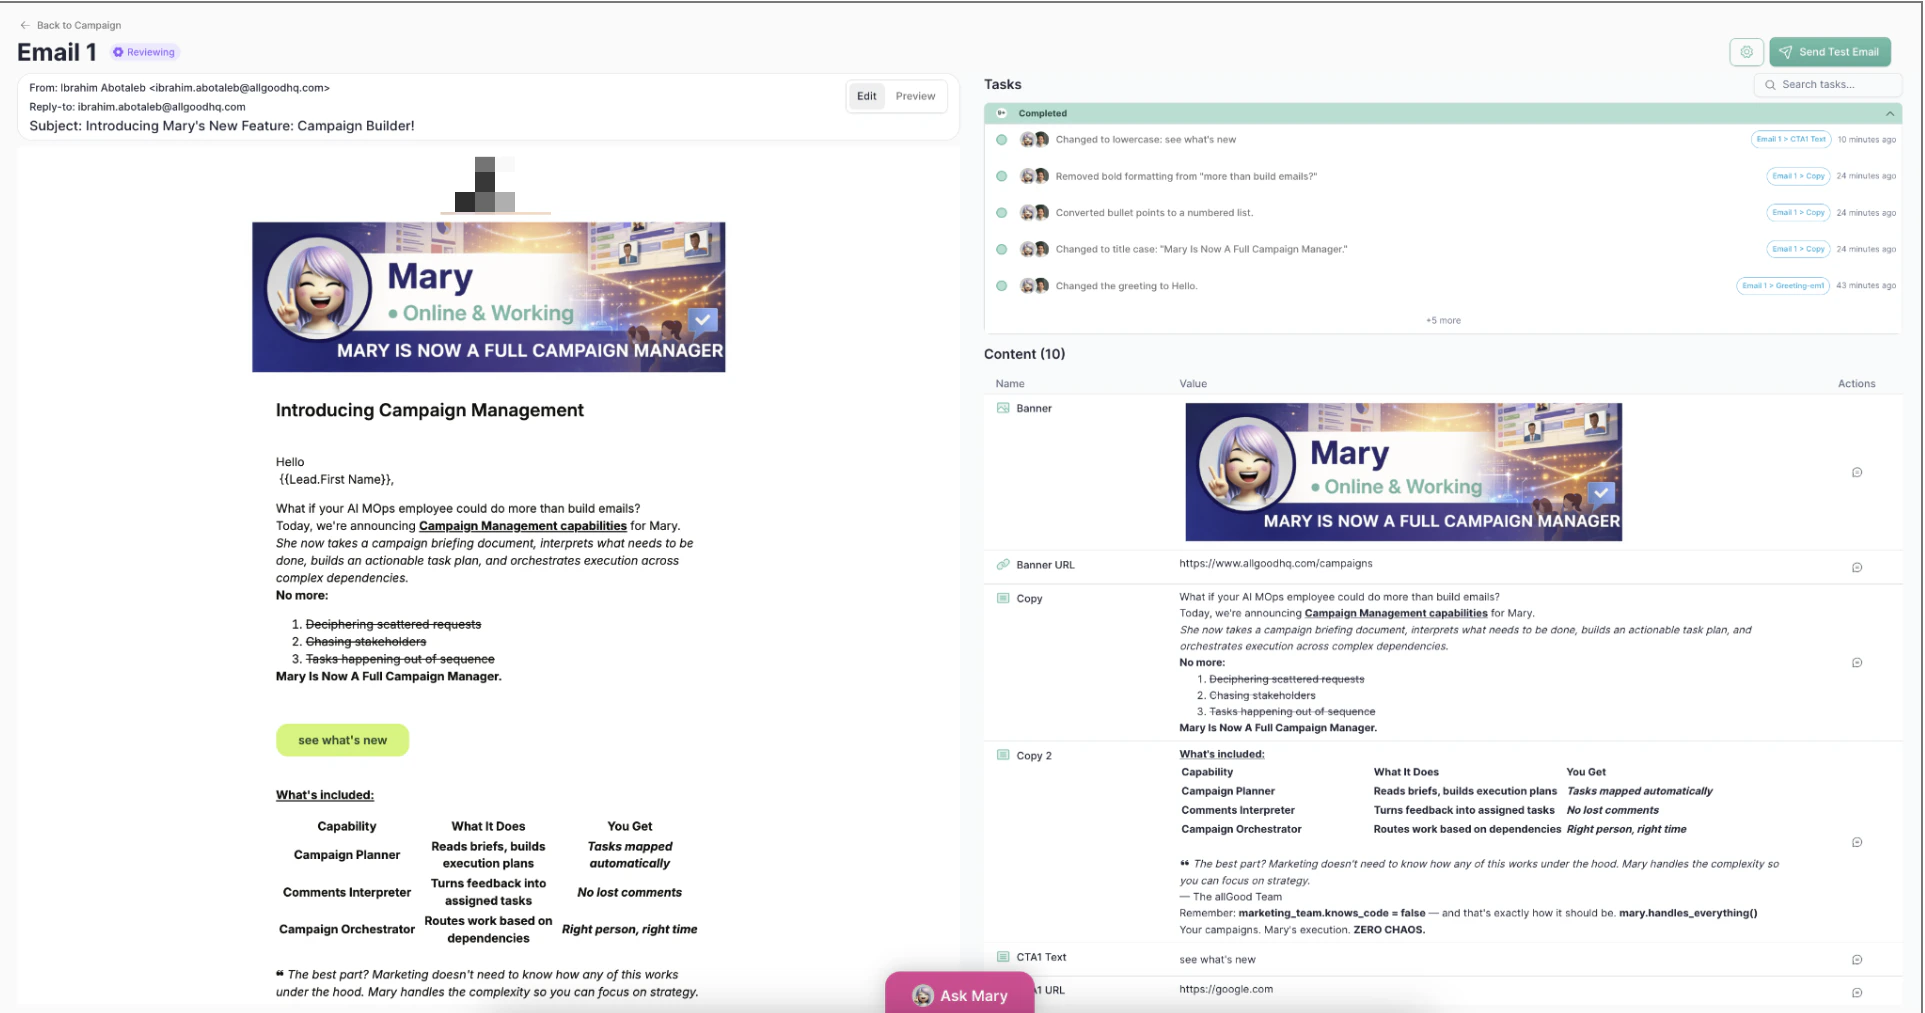1925x1013 pixels.
Task: Expand '+5 more' completed tasks
Action: point(1443,320)
